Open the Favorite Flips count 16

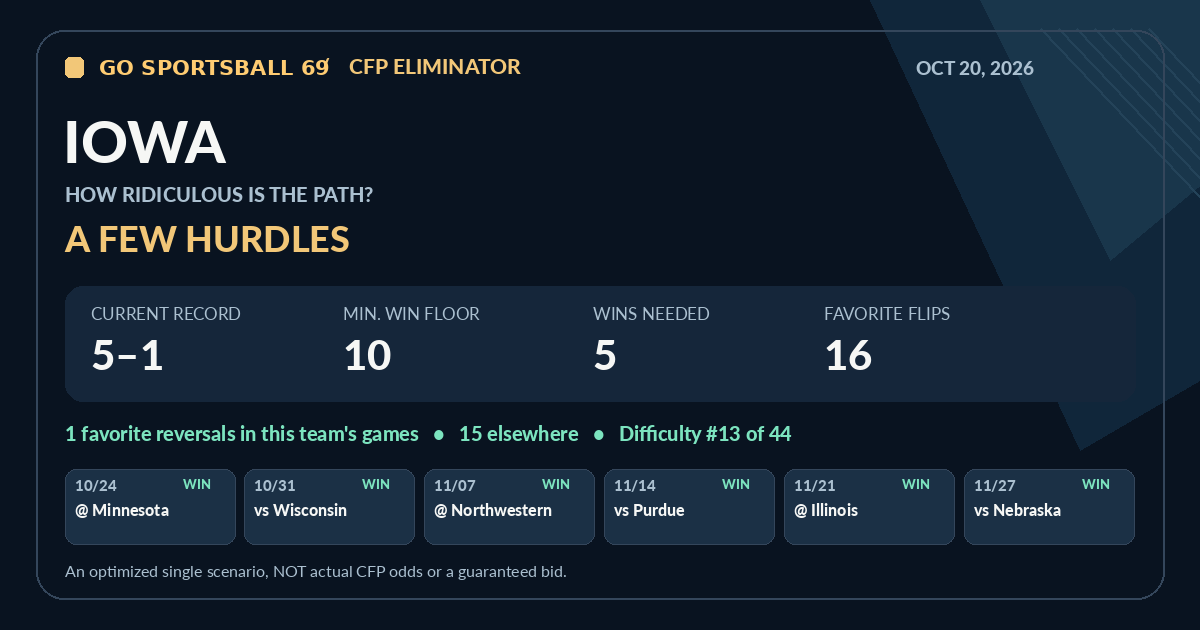click(887, 340)
